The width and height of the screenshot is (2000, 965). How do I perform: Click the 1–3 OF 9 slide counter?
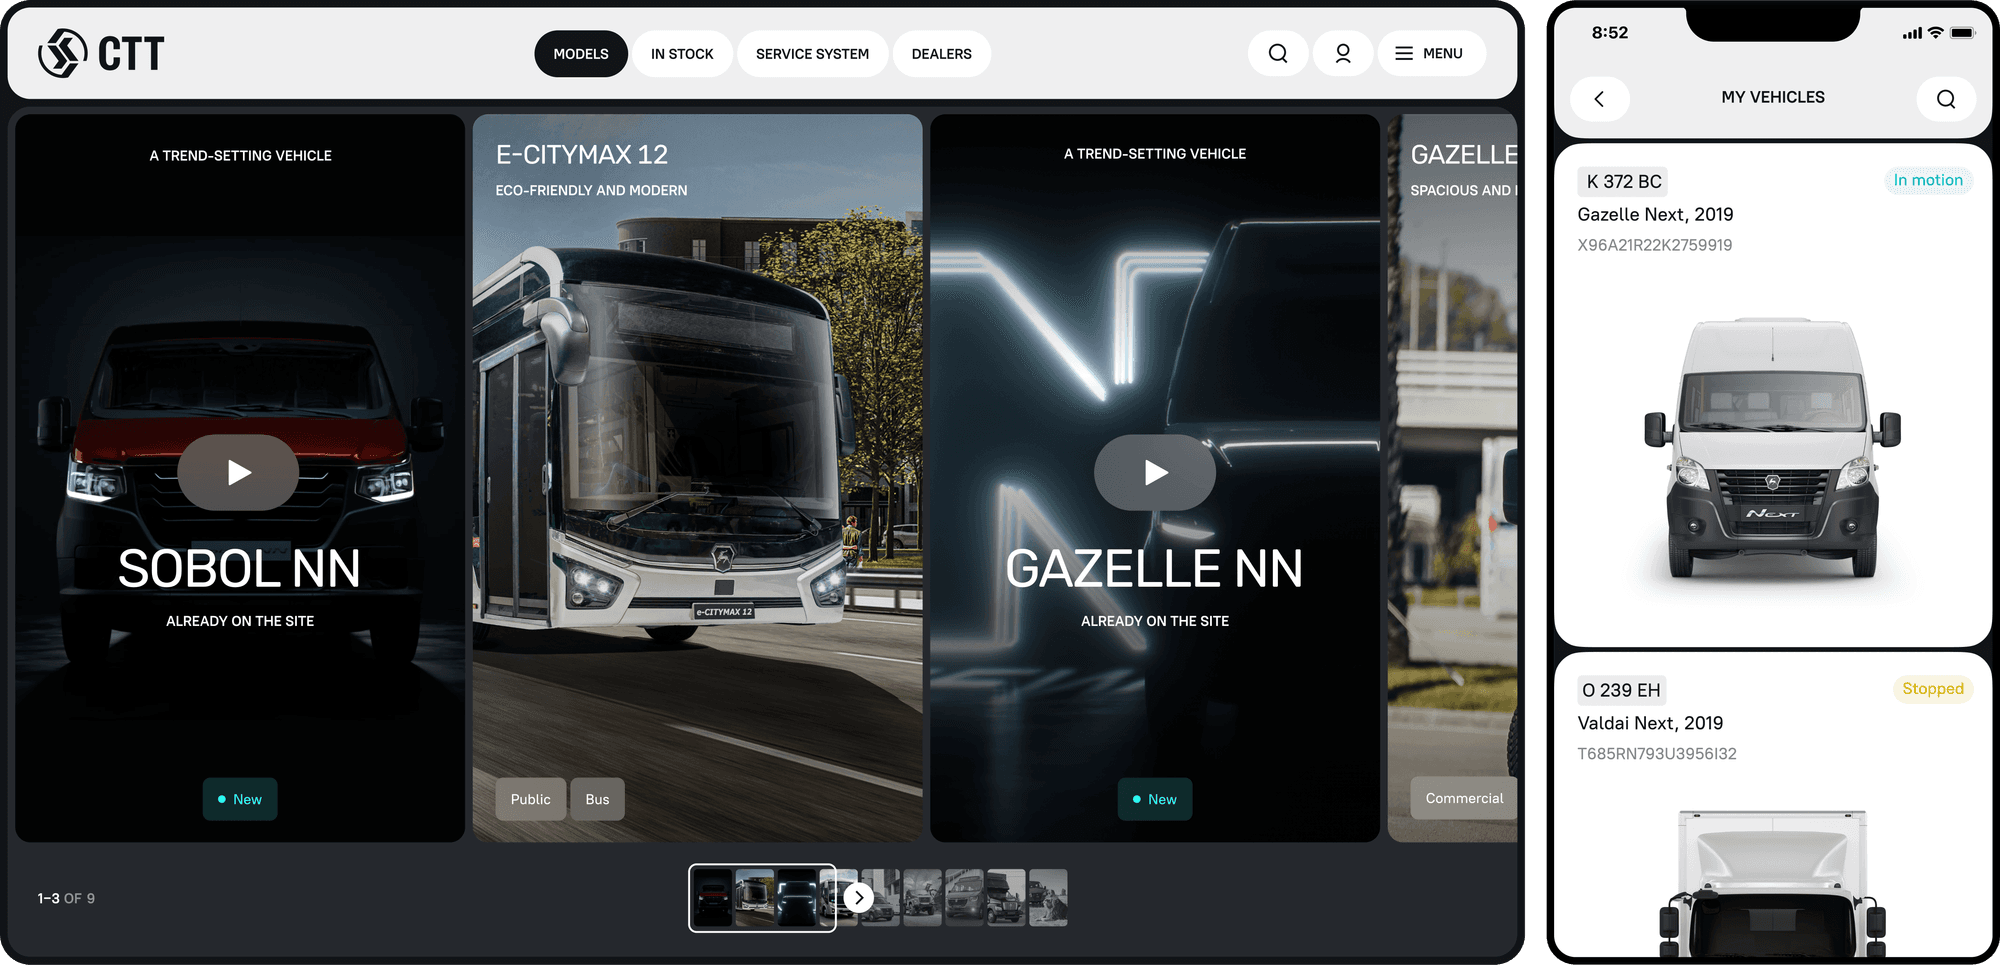click(66, 899)
